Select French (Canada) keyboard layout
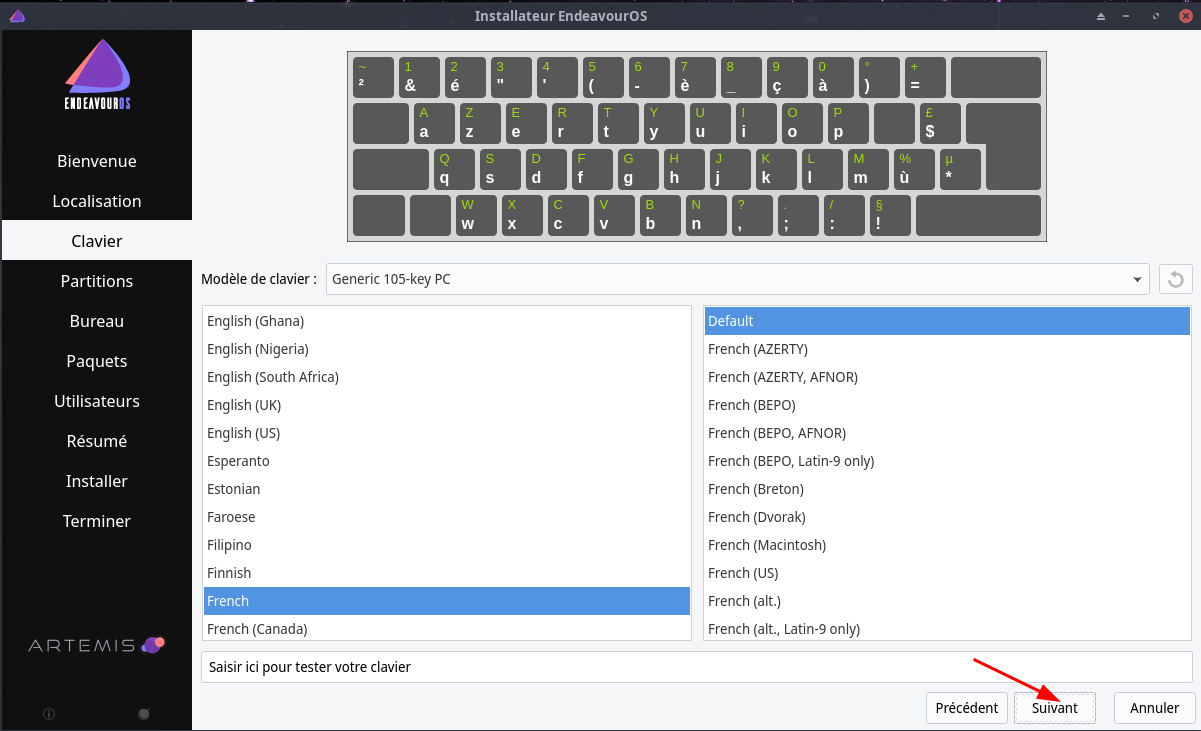1201x731 pixels. 257,629
